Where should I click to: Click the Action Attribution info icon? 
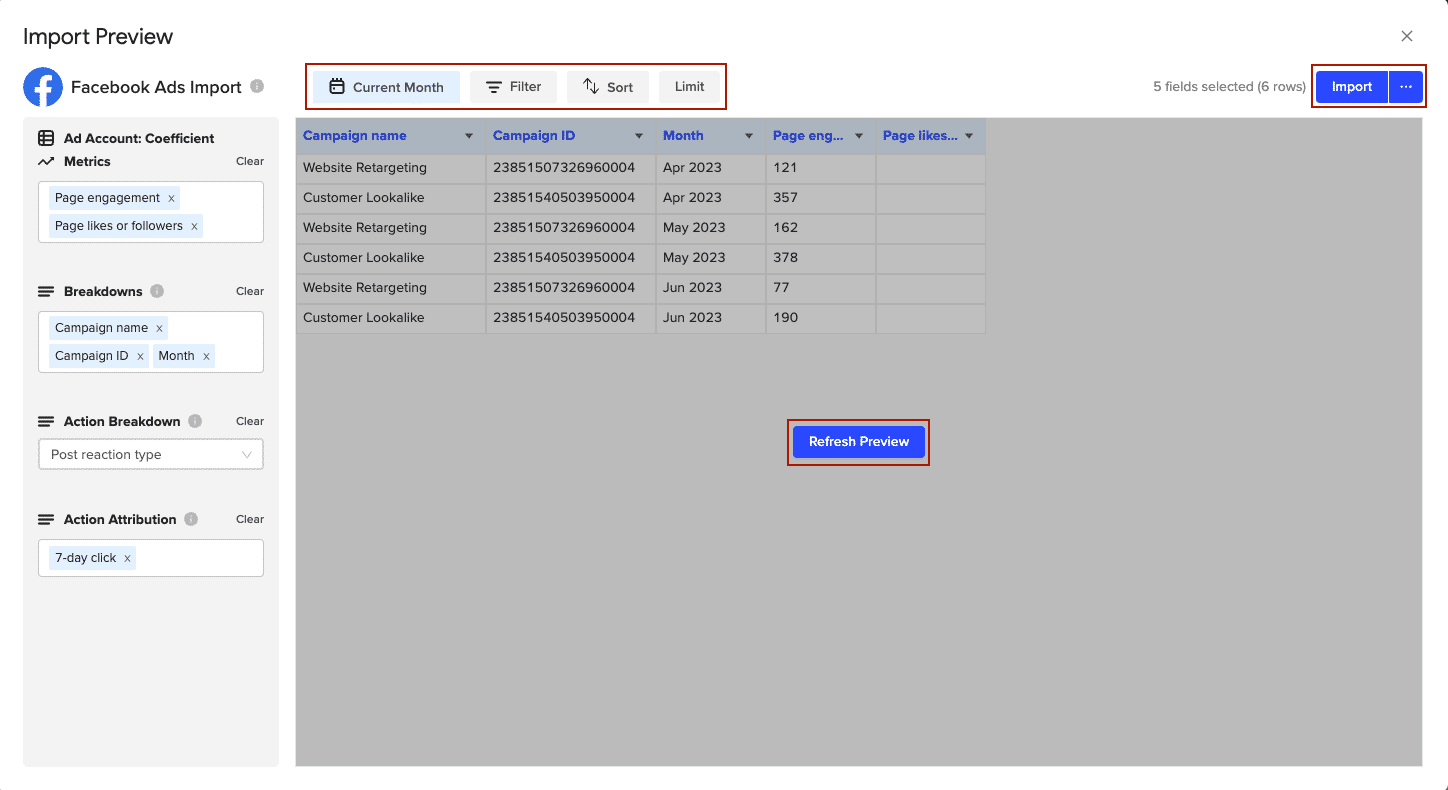[x=191, y=519]
